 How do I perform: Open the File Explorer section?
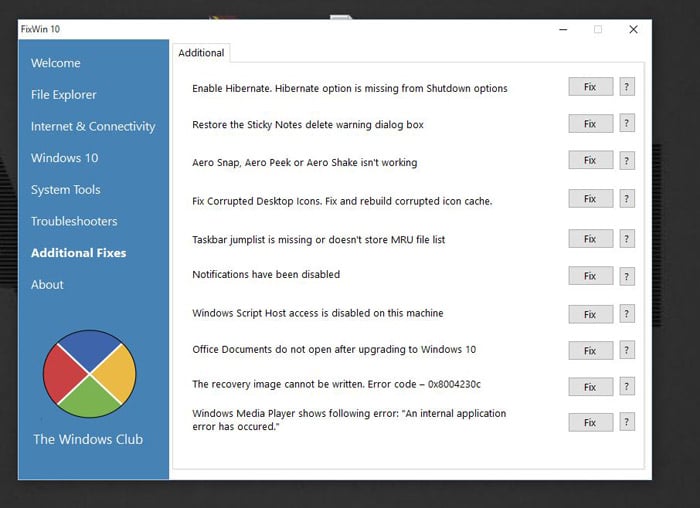point(63,95)
